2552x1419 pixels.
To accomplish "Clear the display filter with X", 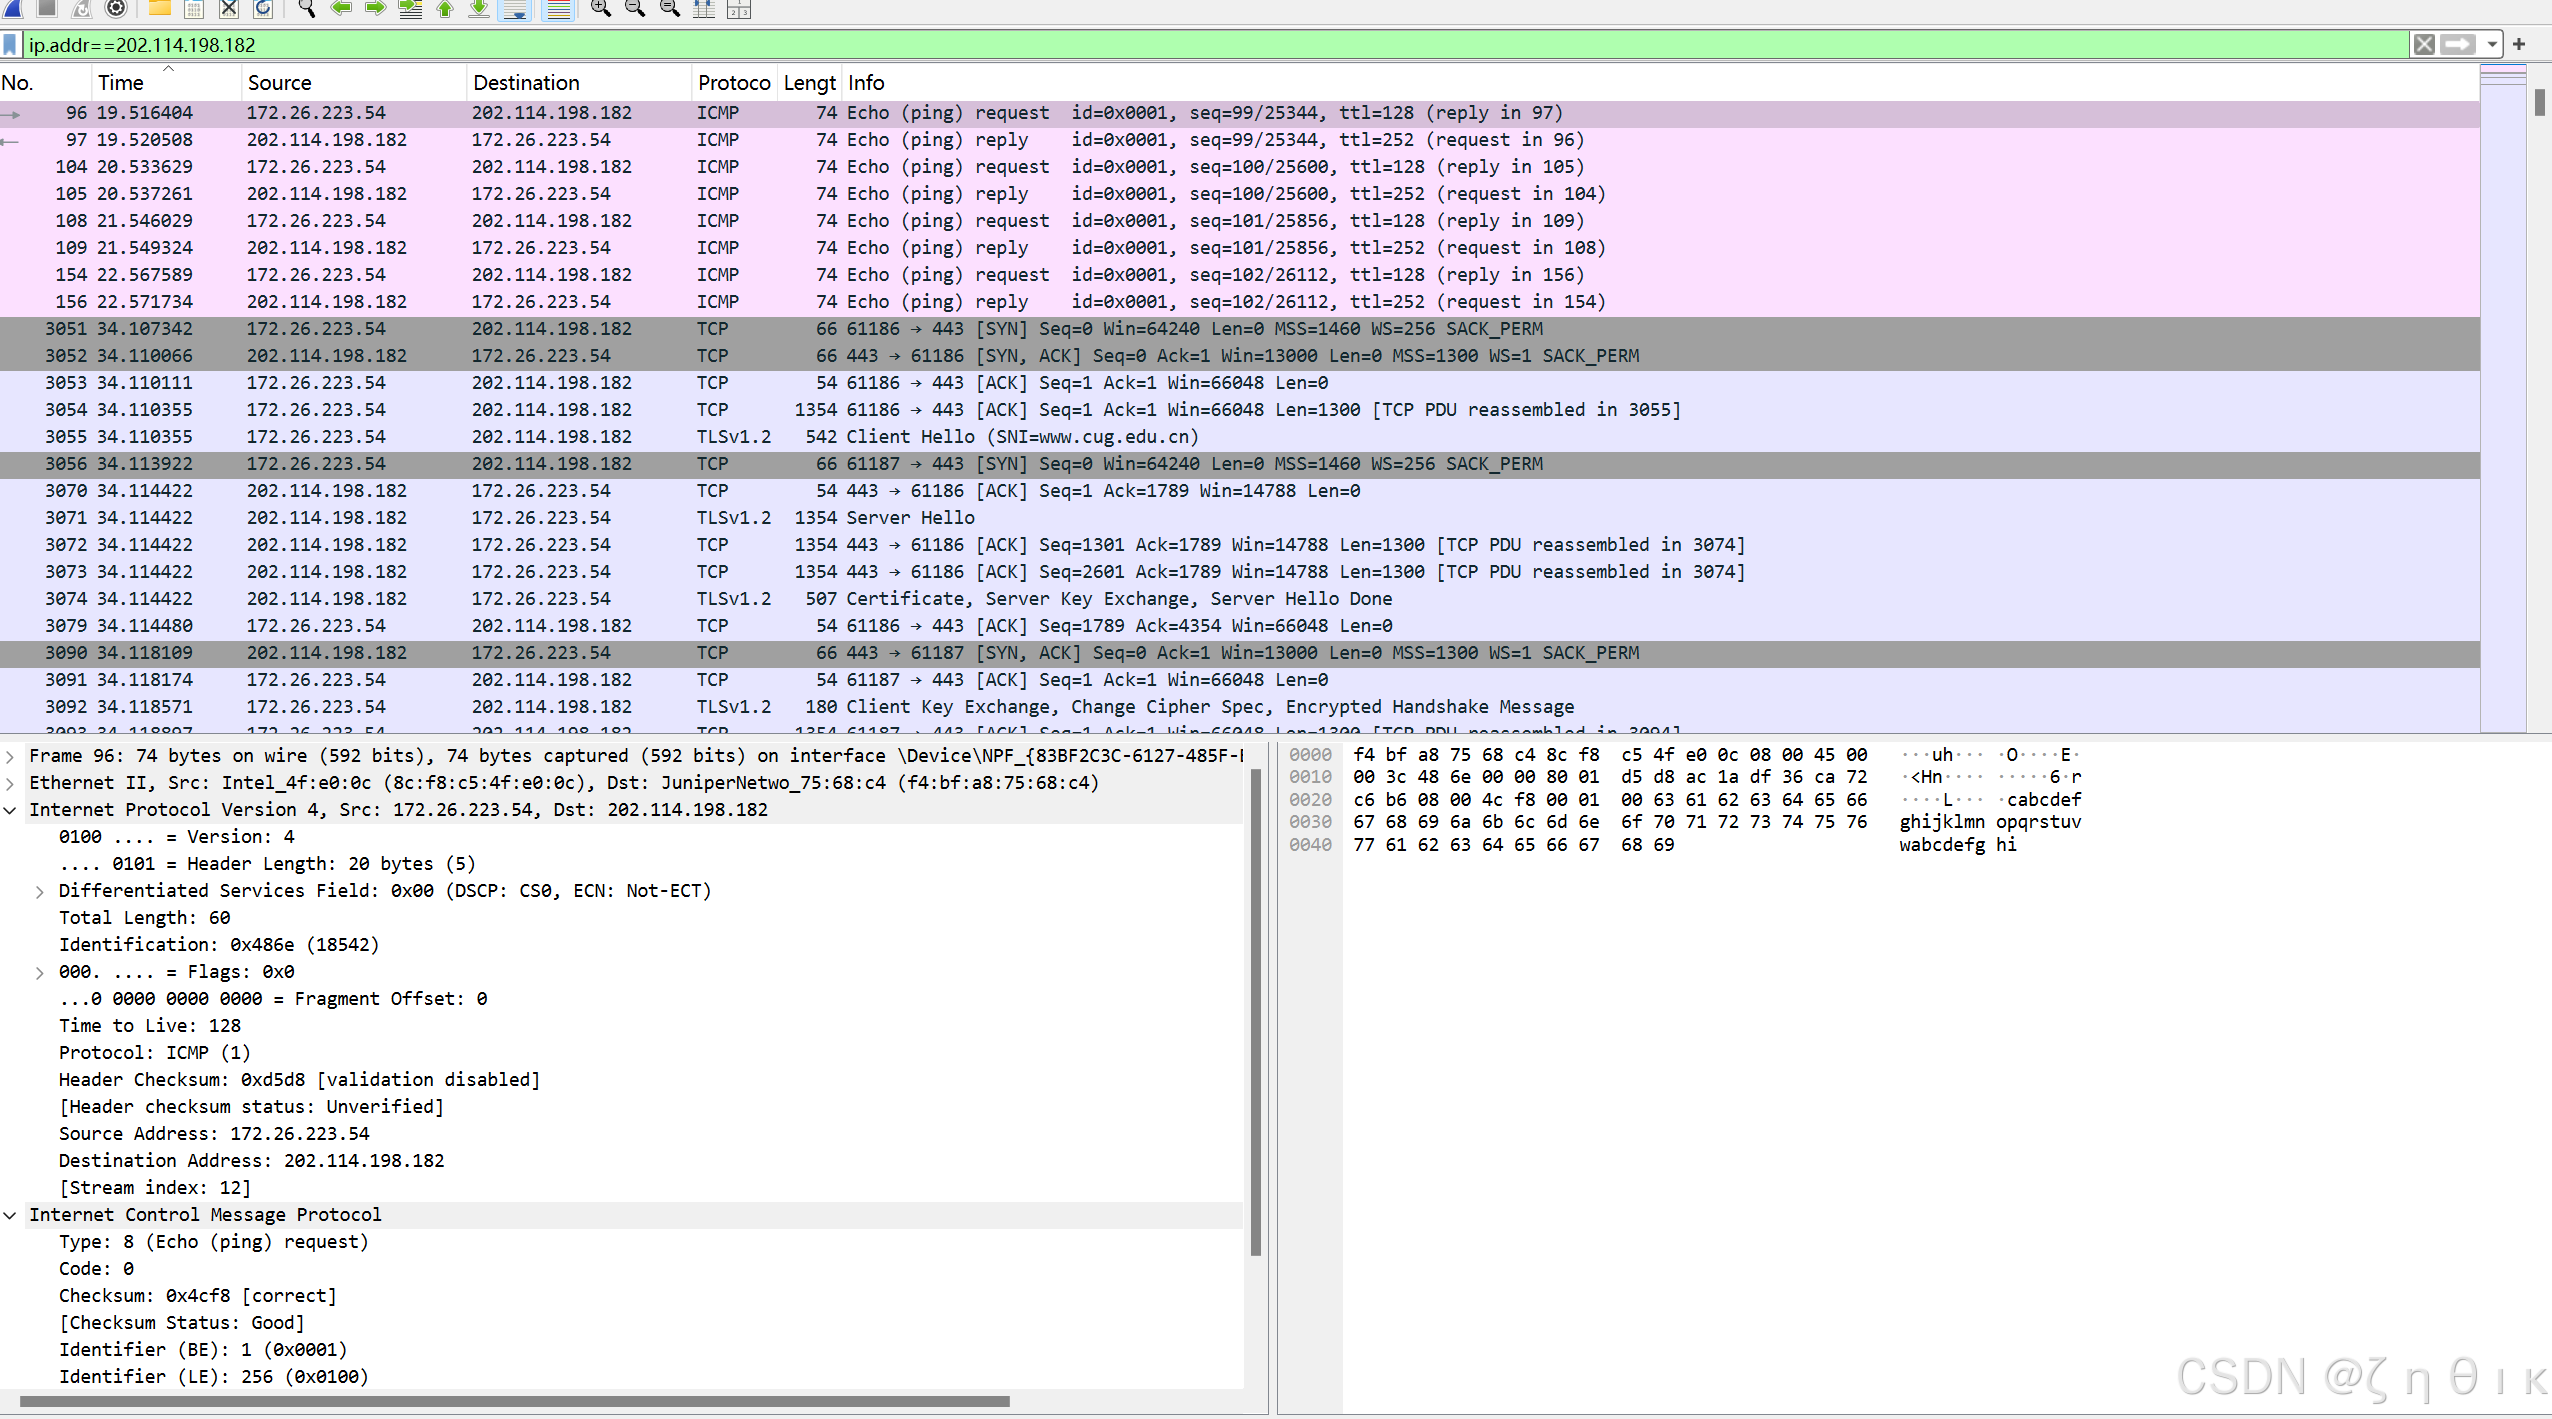I will click(x=2424, y=45).
